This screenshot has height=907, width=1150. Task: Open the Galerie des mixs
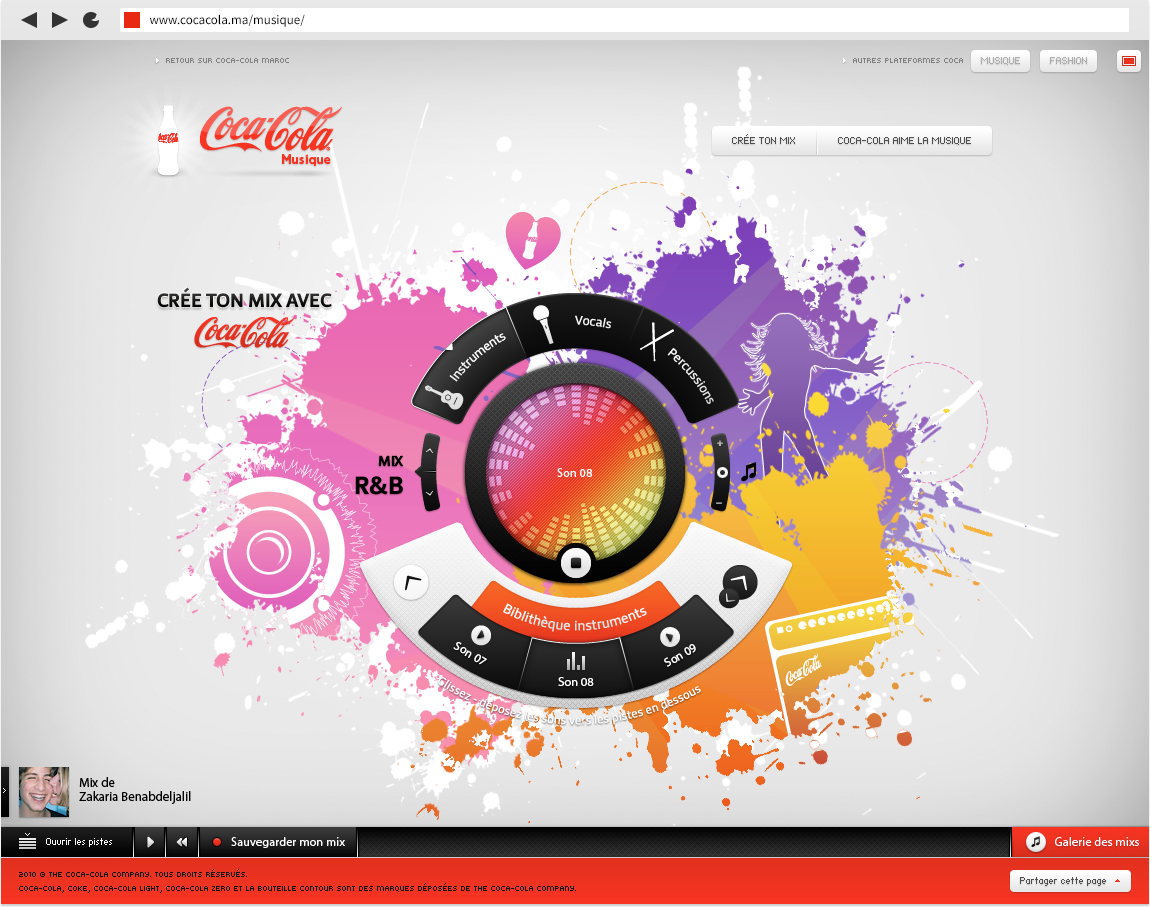pos(1081,842)
